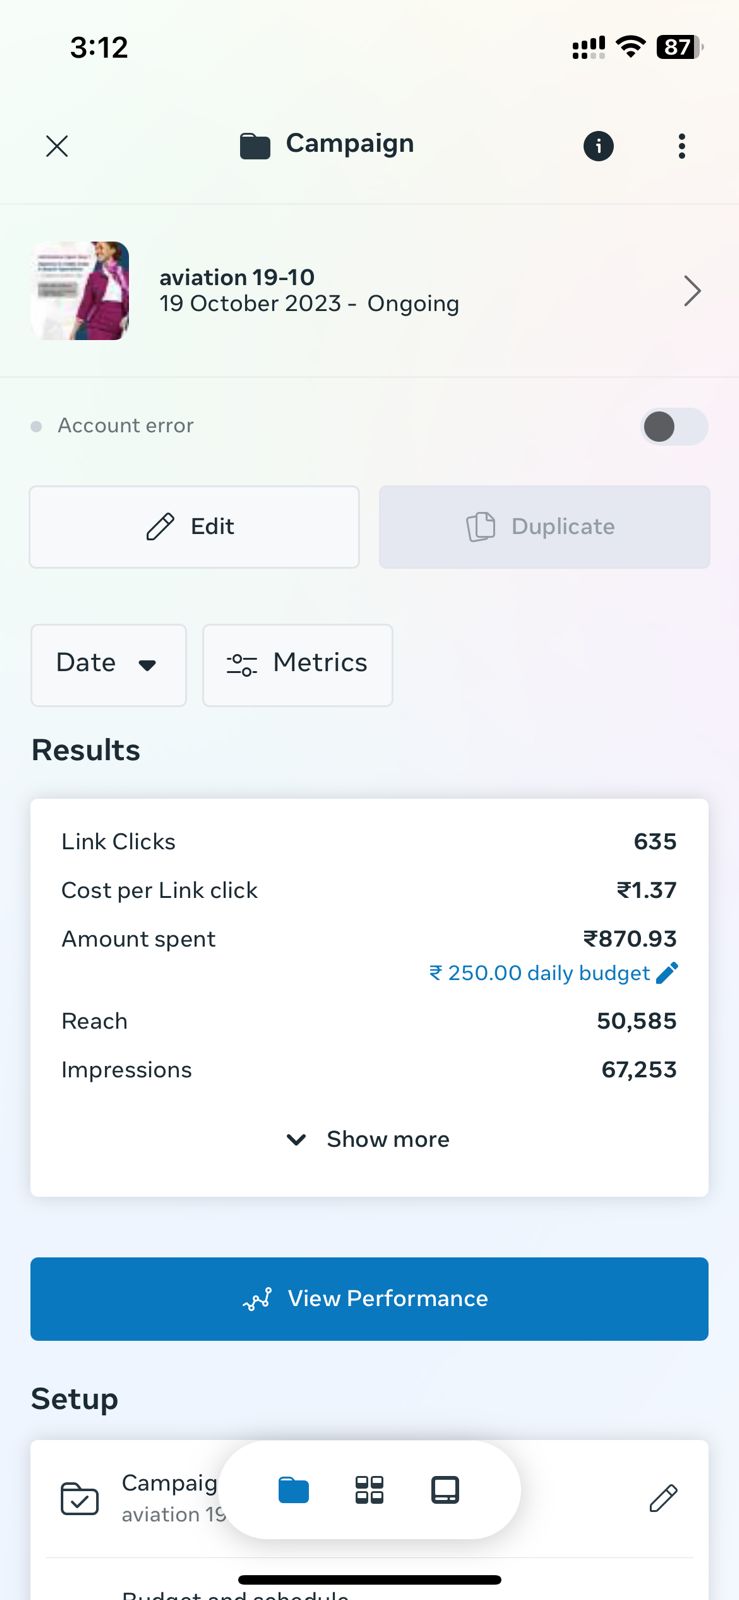Tap the folder icon beside Campaign title
This screenshot has width=739, height=1600.
click(255, 146)
